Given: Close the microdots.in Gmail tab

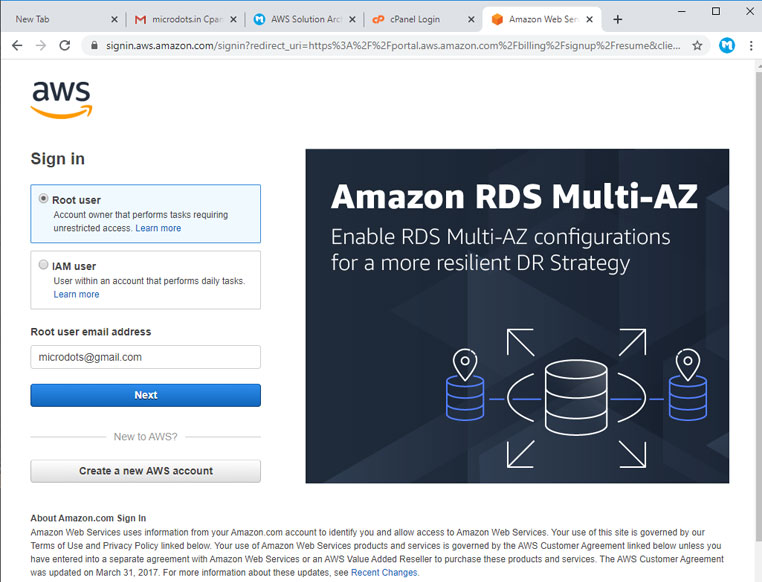Looking at the screenshot, I should tap(233, 19).
